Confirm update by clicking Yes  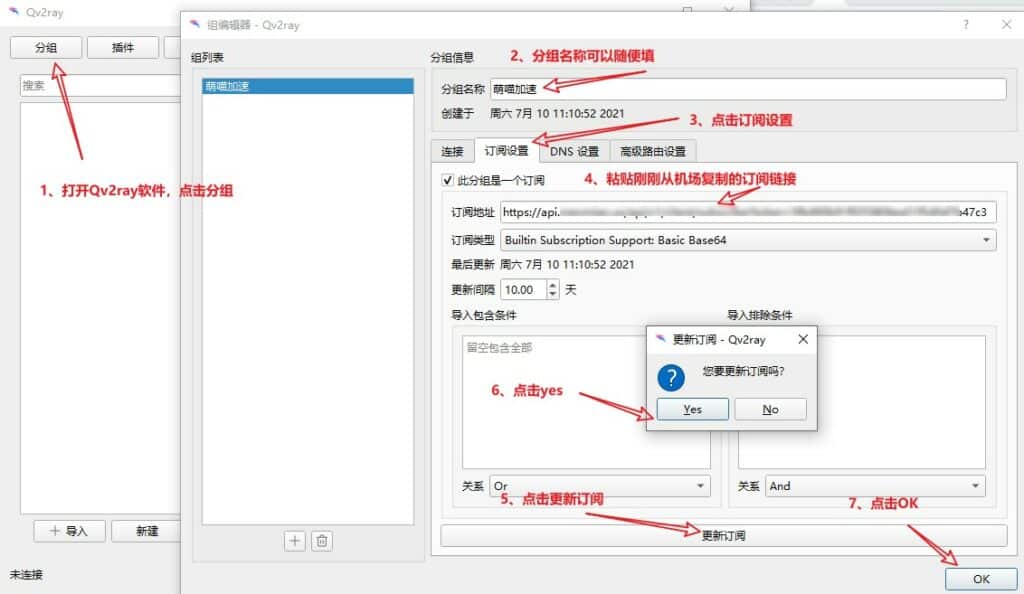tap(692, 408)
